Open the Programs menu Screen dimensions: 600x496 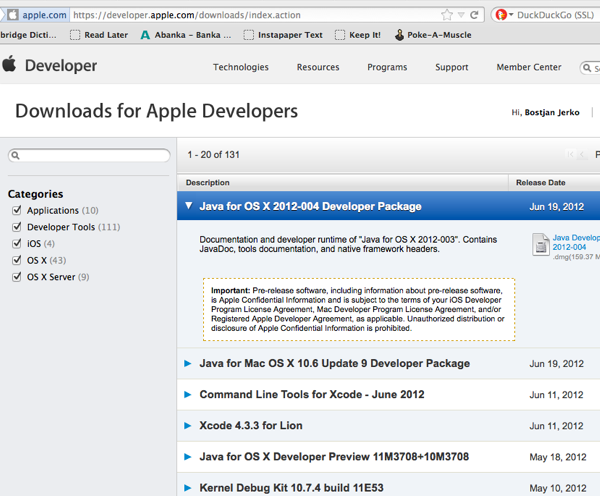(x=387, y=67)
